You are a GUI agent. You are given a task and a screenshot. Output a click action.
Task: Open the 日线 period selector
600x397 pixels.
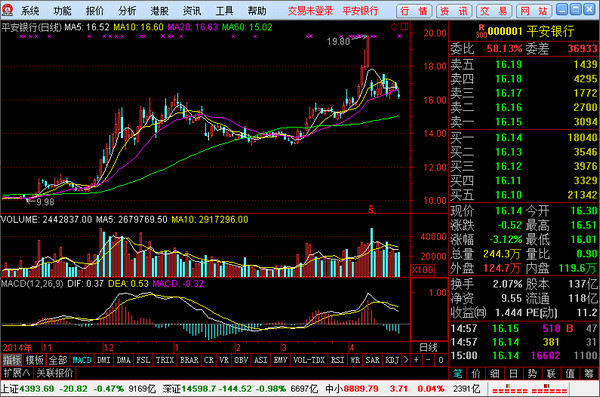tap(429, 348)
